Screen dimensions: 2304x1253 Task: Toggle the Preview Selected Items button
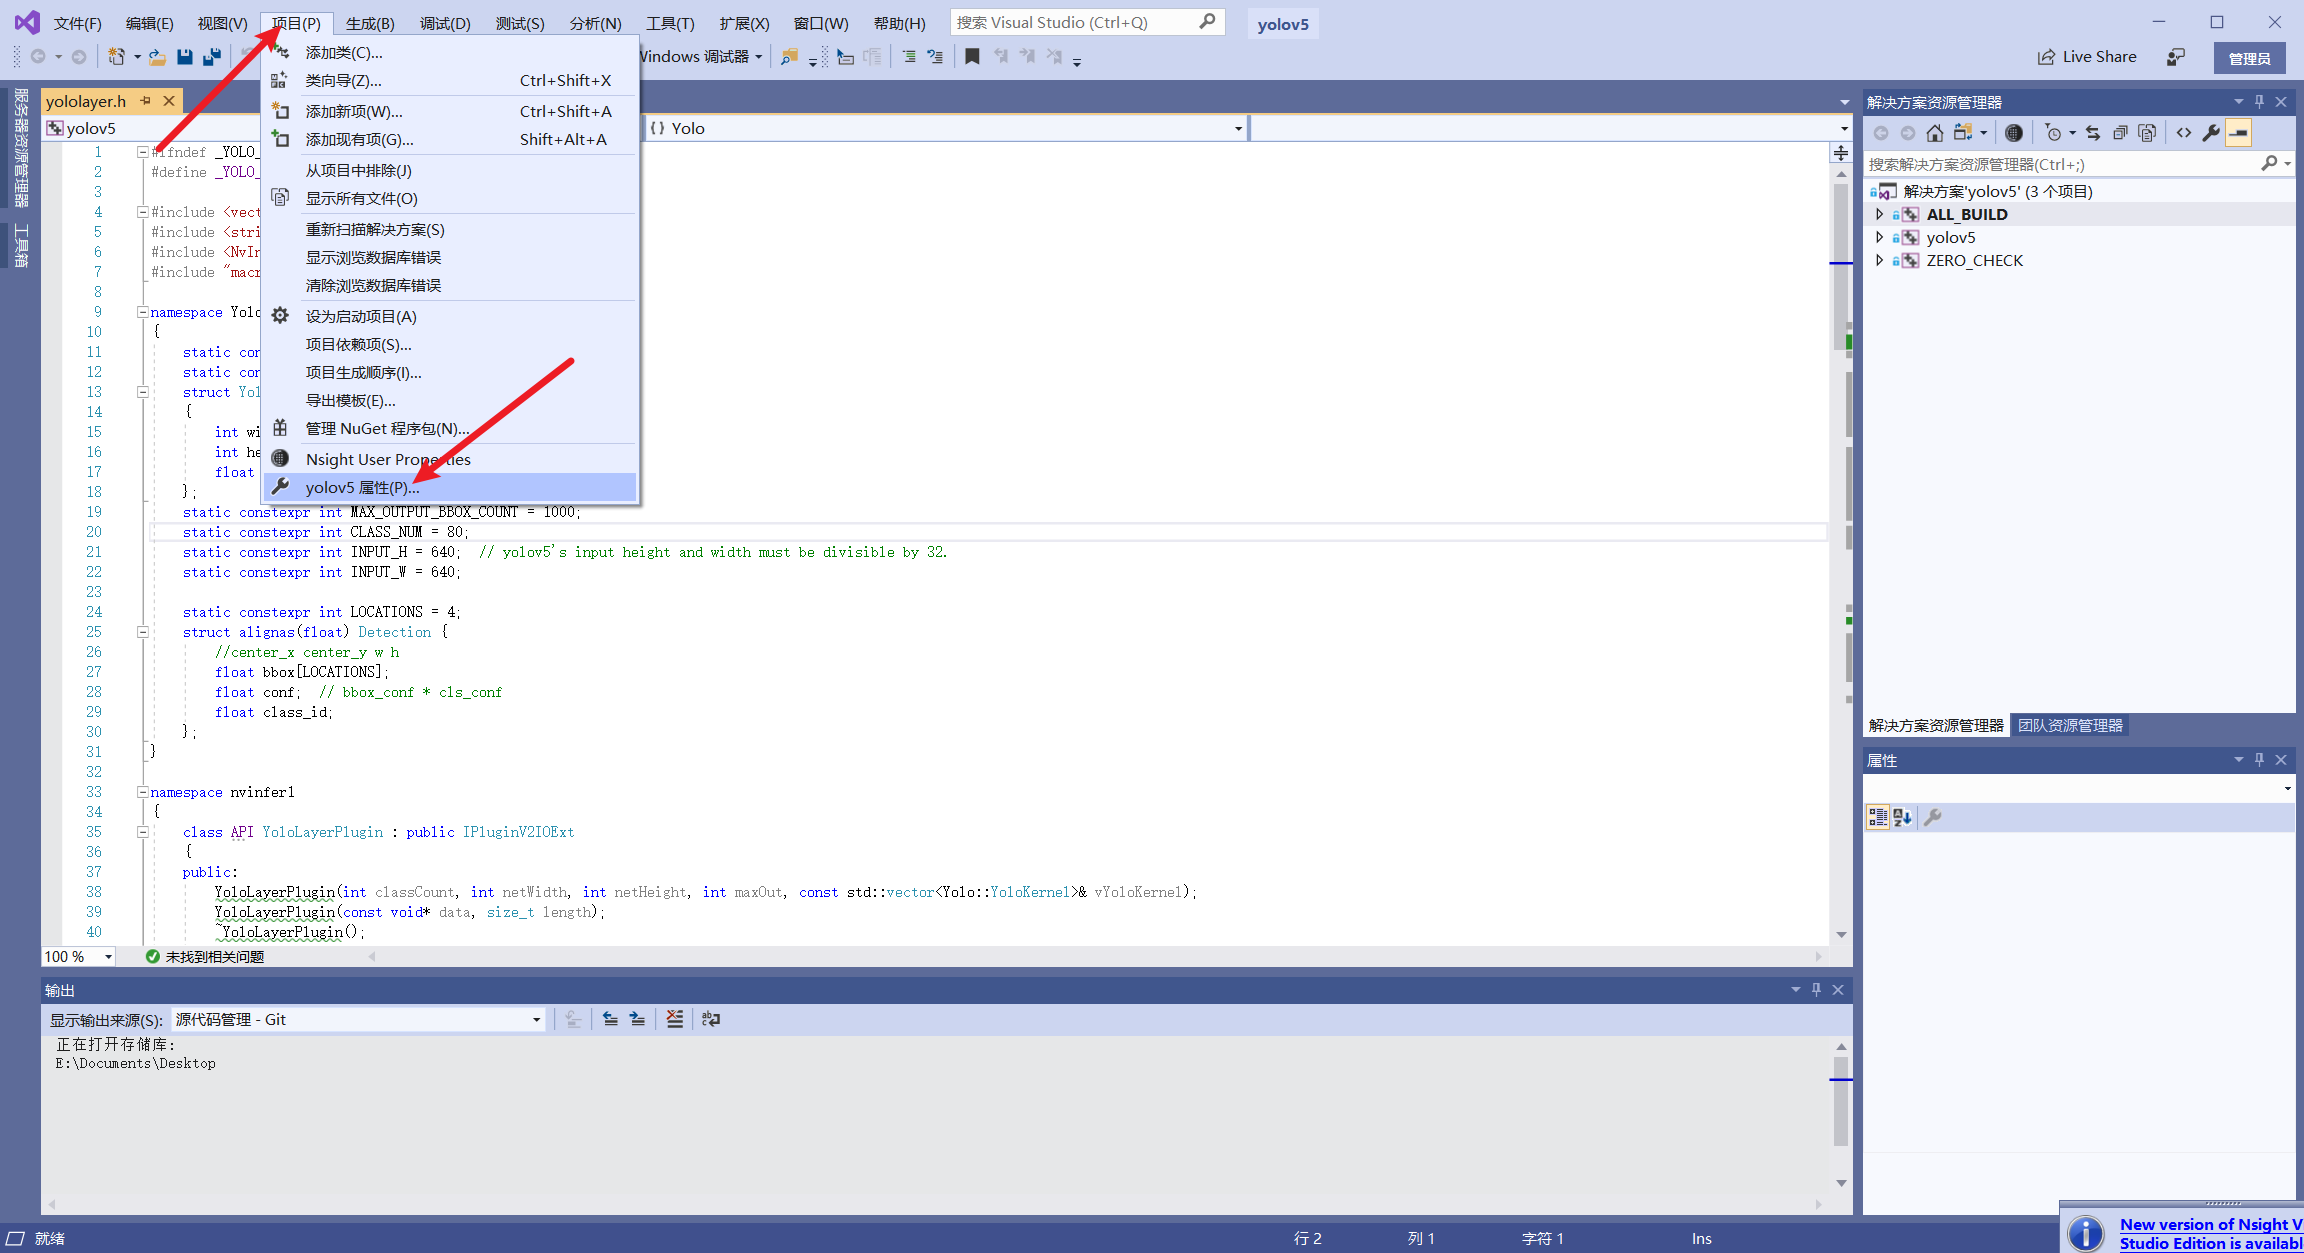click(x=2239, y=133)
